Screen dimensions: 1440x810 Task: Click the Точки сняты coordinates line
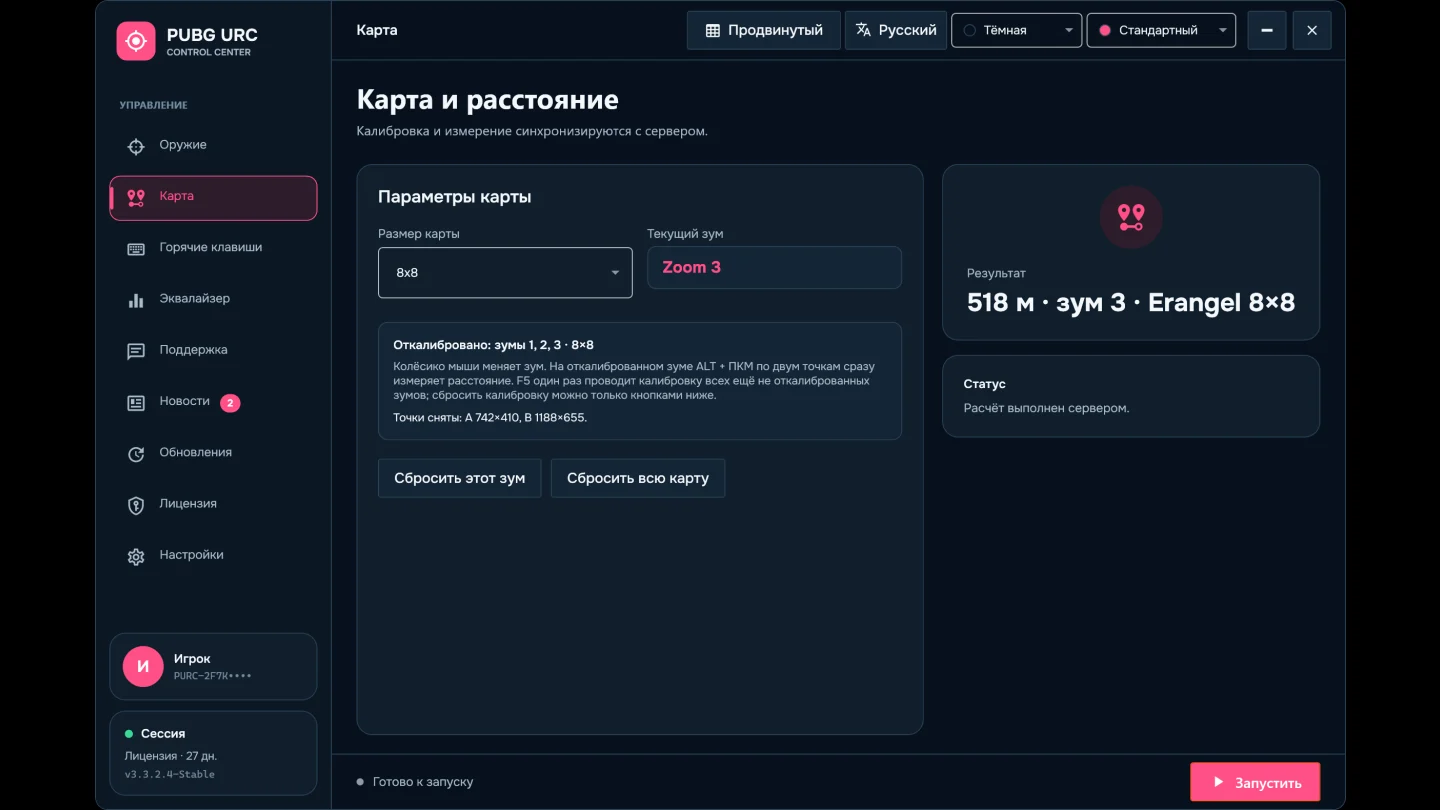pyautogui.click(x=490, y=417)
